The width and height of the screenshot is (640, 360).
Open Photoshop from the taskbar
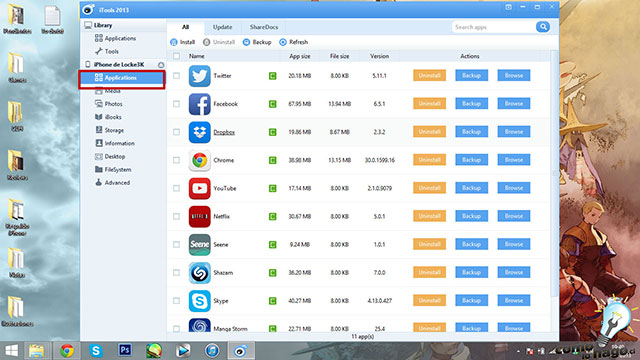tap(125, 351)
